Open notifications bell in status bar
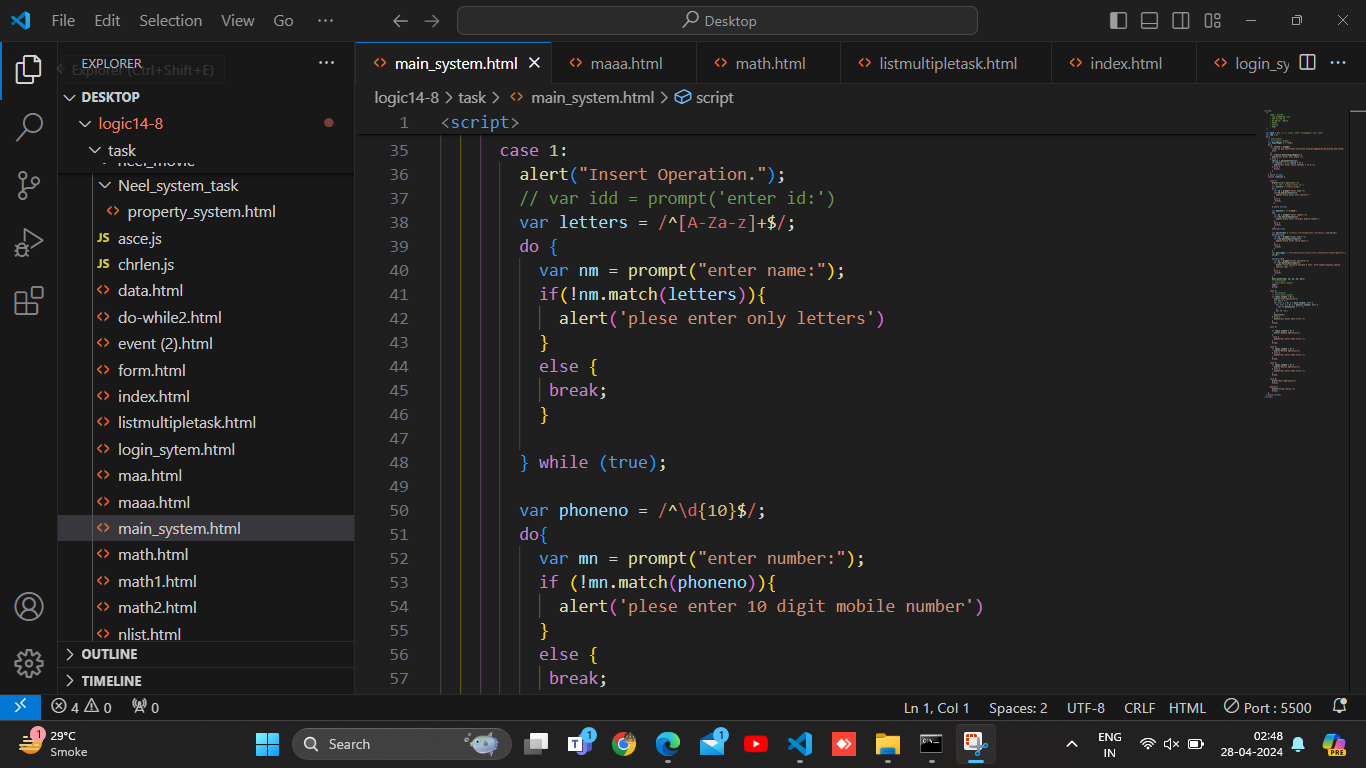 tap(1340, 707)
